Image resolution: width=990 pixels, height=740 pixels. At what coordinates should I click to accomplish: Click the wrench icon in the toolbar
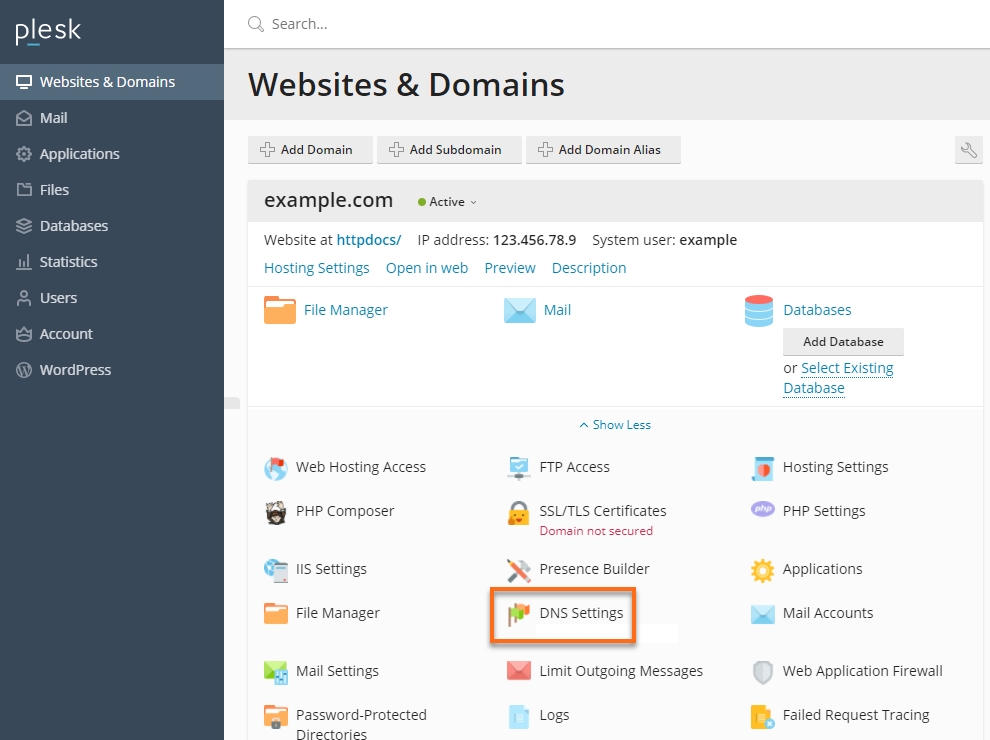[968, 150]
